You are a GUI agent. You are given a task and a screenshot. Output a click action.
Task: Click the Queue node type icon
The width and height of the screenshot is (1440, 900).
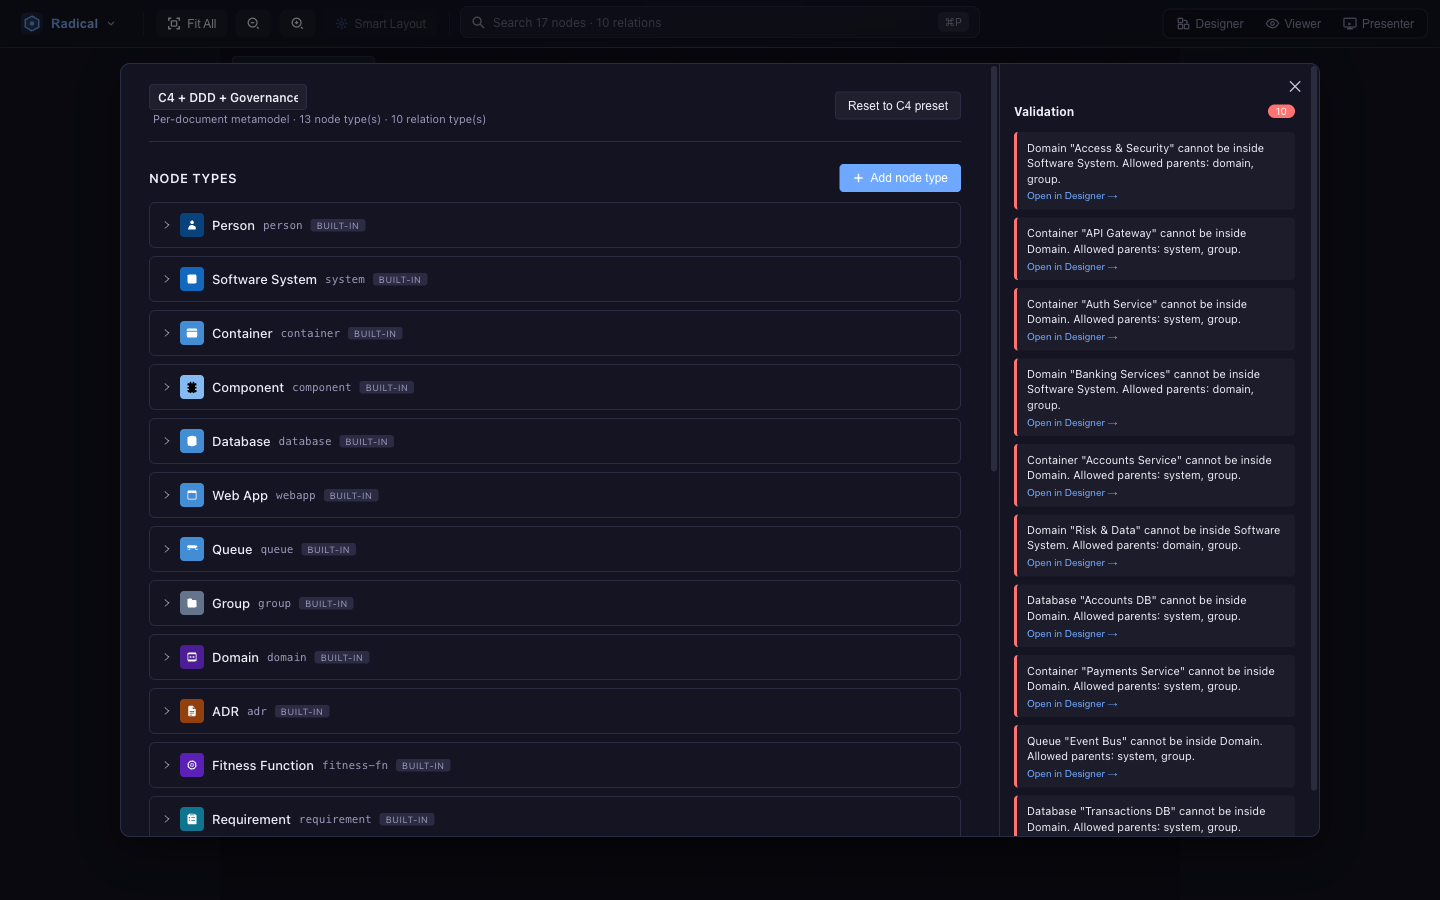pyautogui.click(x=192, y=549)
